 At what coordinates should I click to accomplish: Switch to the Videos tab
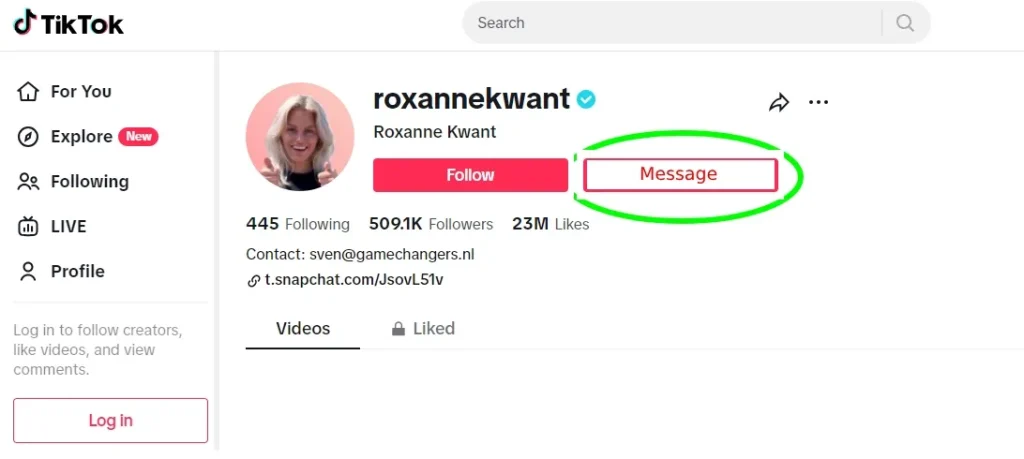tap(302, 328)
